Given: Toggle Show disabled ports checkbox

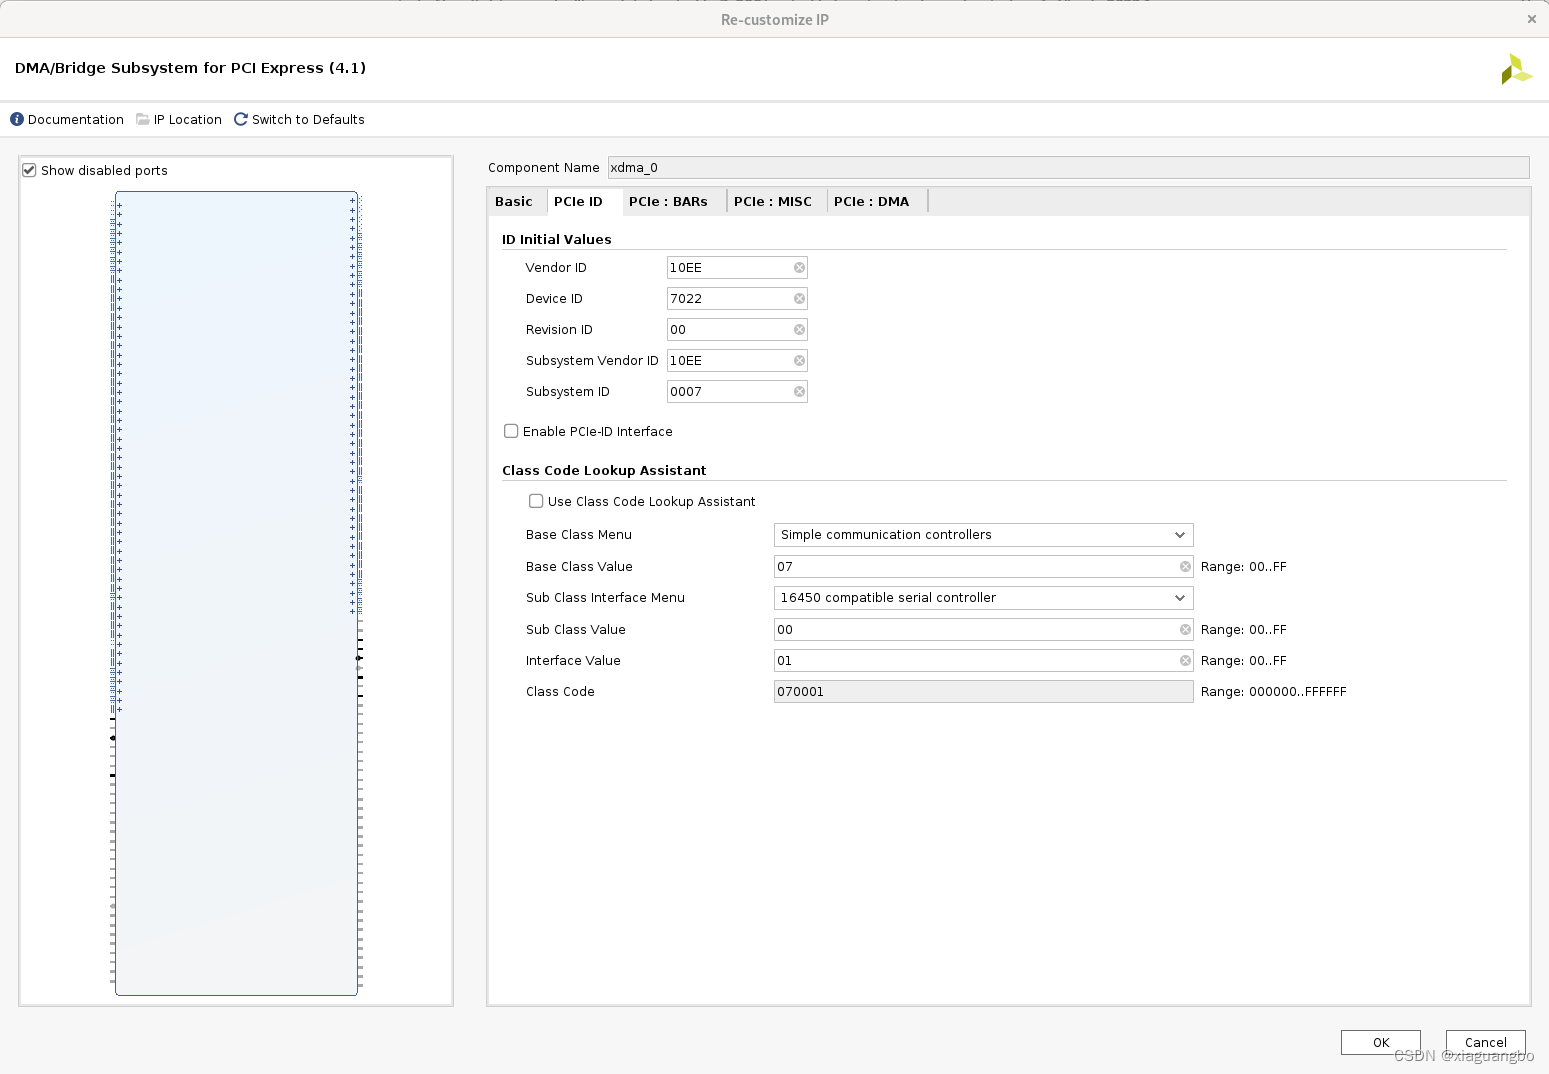Looking at the screenshot, I should (29, 170).
